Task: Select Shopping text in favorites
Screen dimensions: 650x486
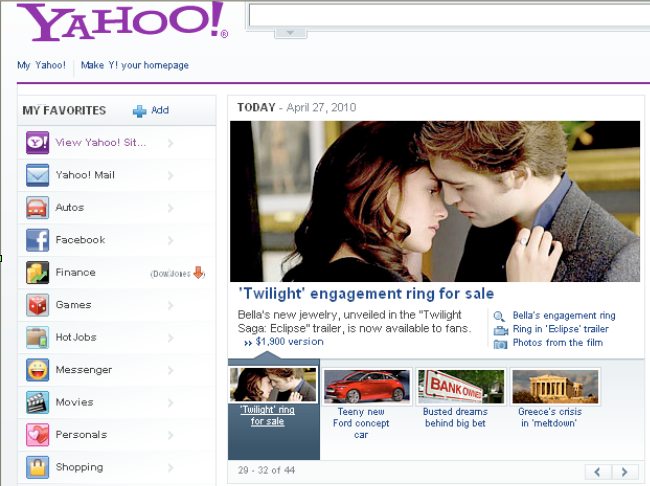Action: pos(79,467)
